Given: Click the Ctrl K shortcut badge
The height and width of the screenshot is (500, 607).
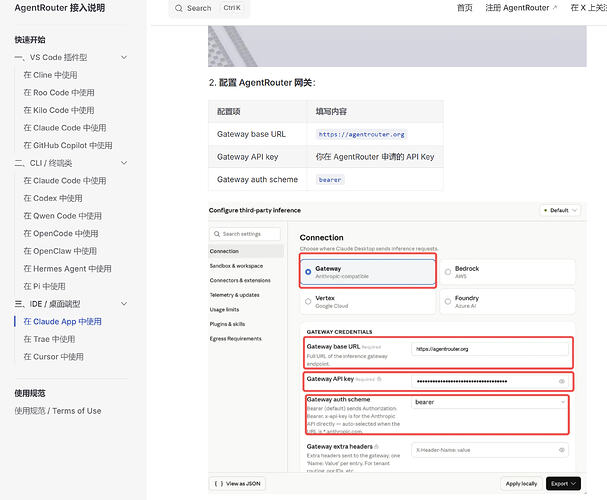Looking at the screenshot, I should pyautogui.click(x=232, y=8).
